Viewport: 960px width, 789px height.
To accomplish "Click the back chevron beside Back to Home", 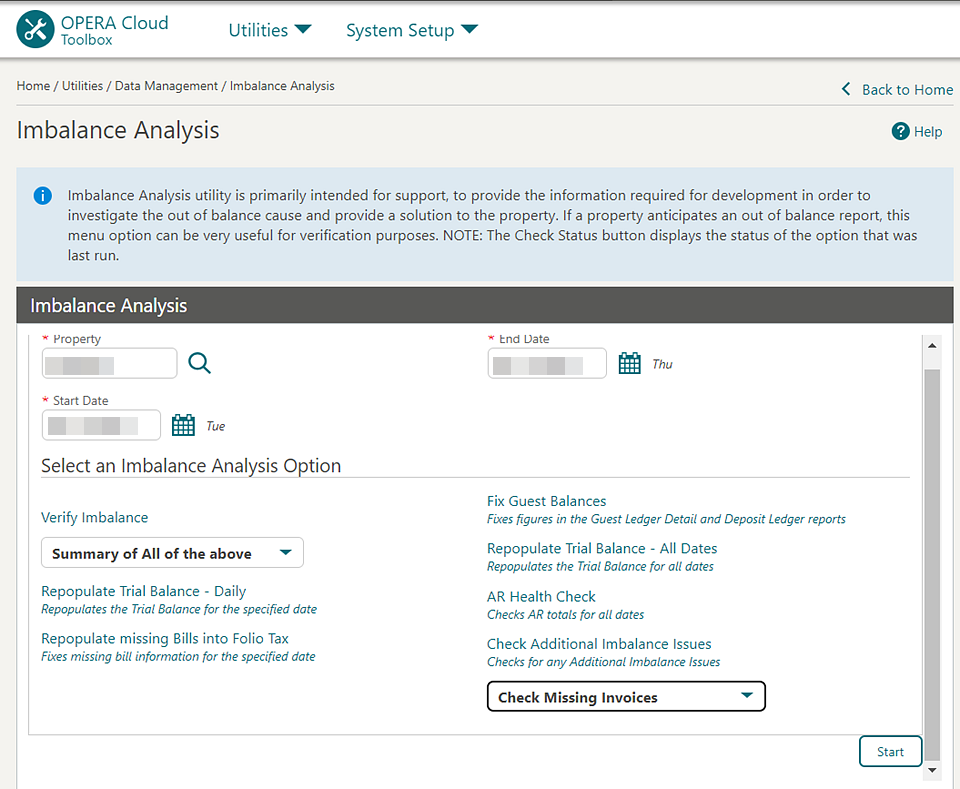I will click(x=845, y=89).
